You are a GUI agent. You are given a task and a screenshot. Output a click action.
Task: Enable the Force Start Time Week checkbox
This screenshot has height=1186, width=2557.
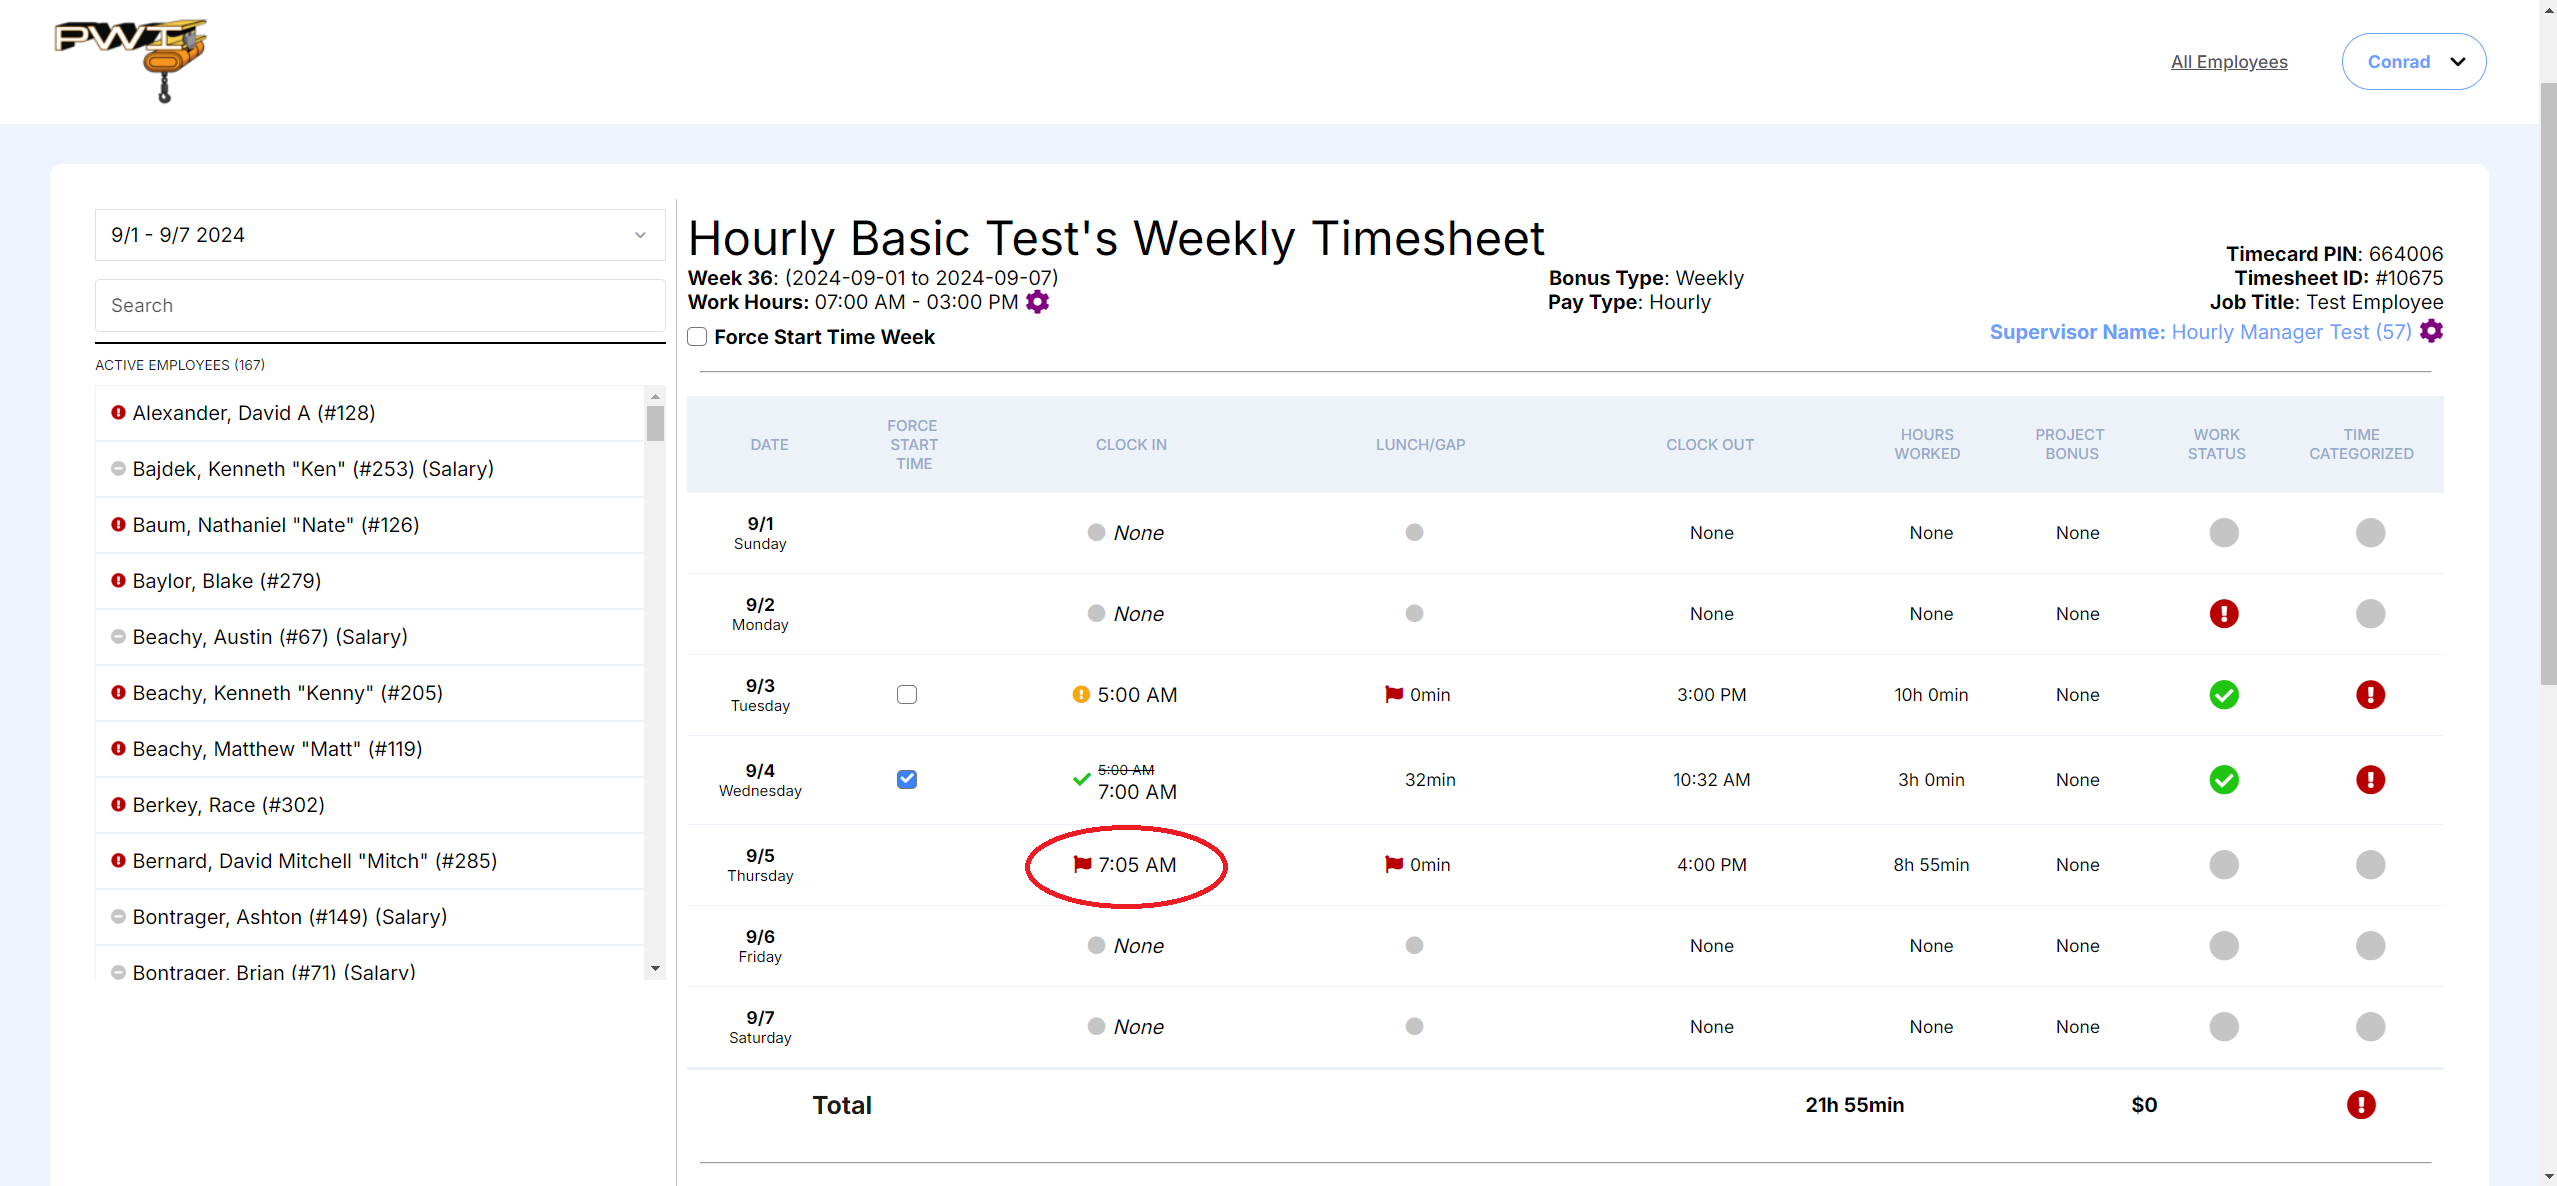pyautogui.click(x=698, y=337)
